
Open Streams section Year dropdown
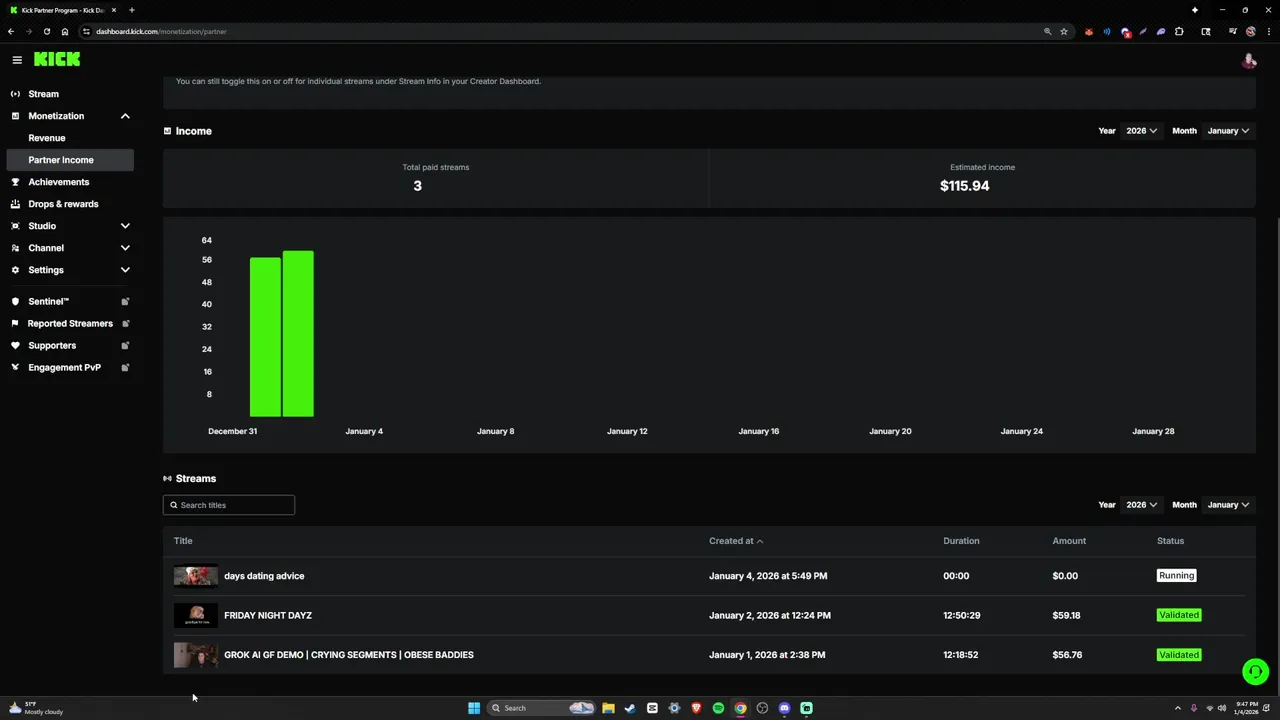pyautogui.click(x=1142, y=505)
